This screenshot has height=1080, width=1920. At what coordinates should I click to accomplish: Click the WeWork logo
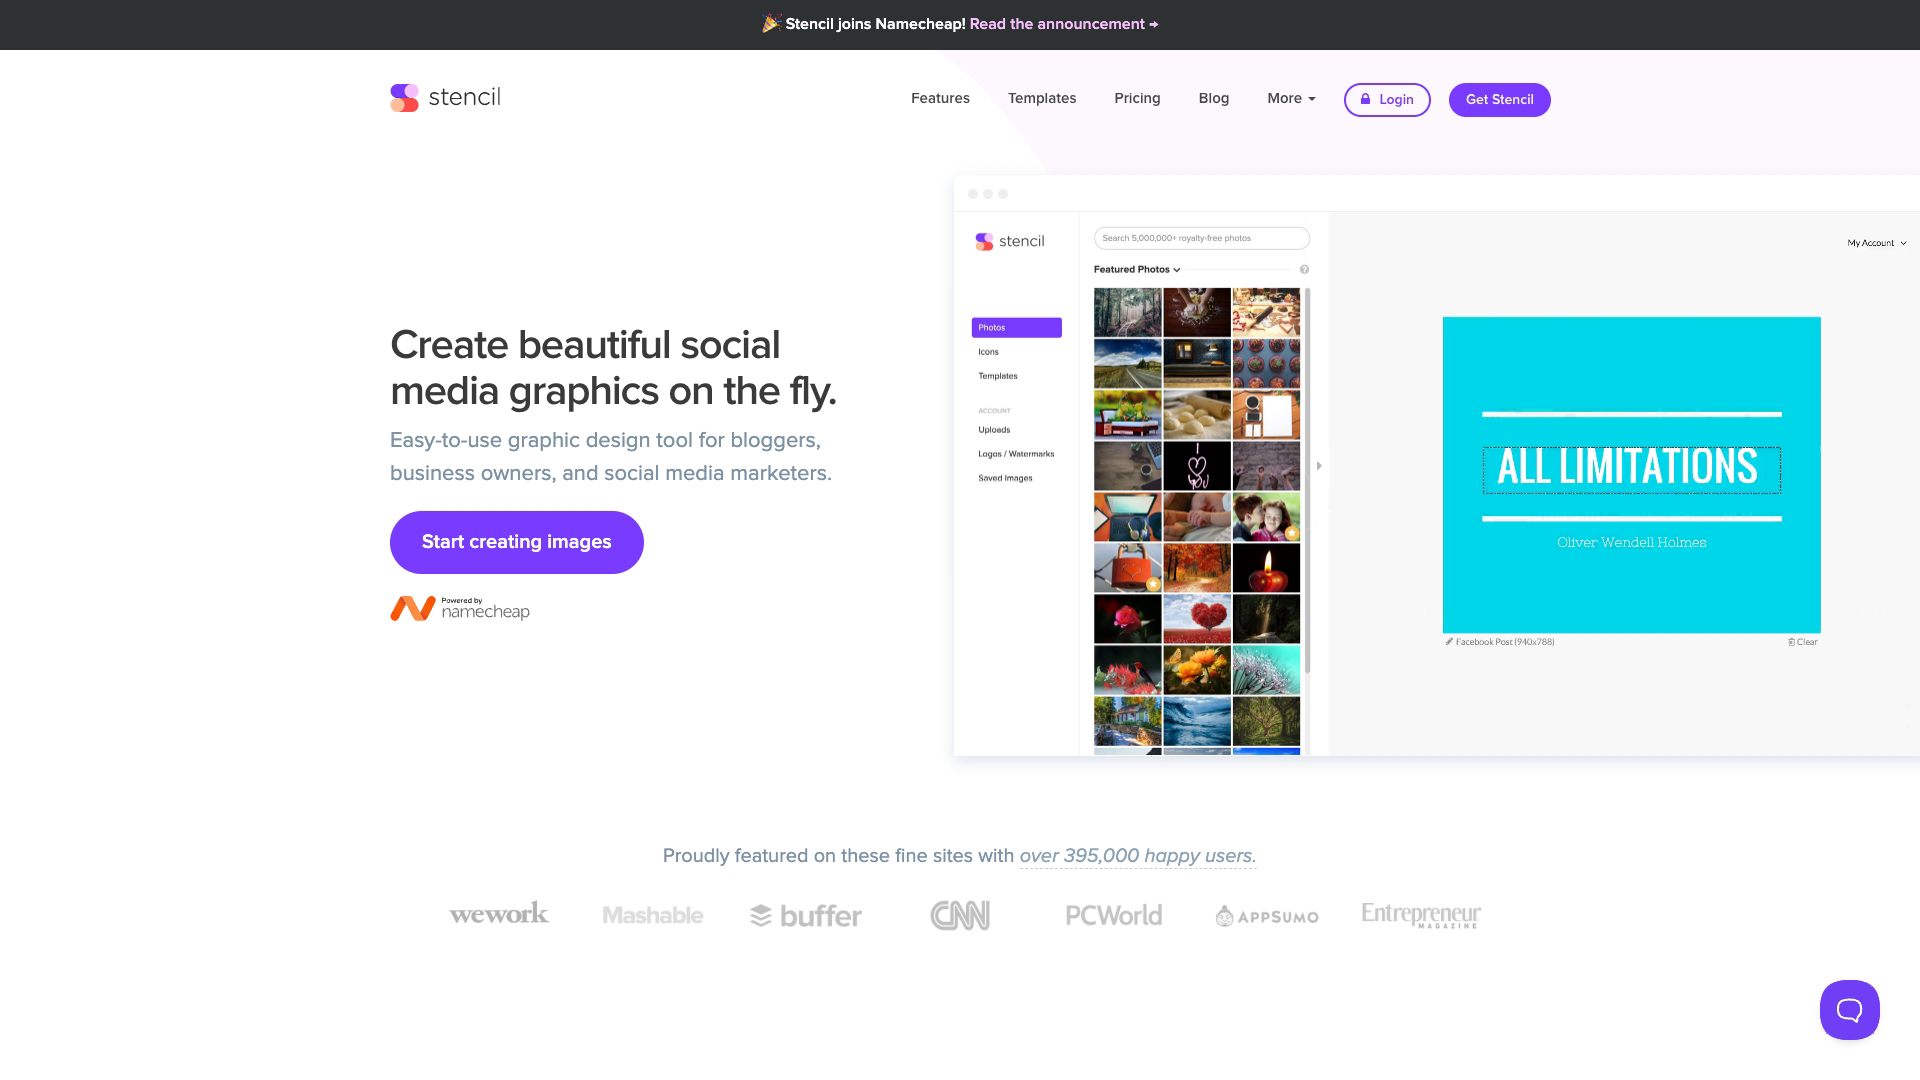tap(499, 913)
